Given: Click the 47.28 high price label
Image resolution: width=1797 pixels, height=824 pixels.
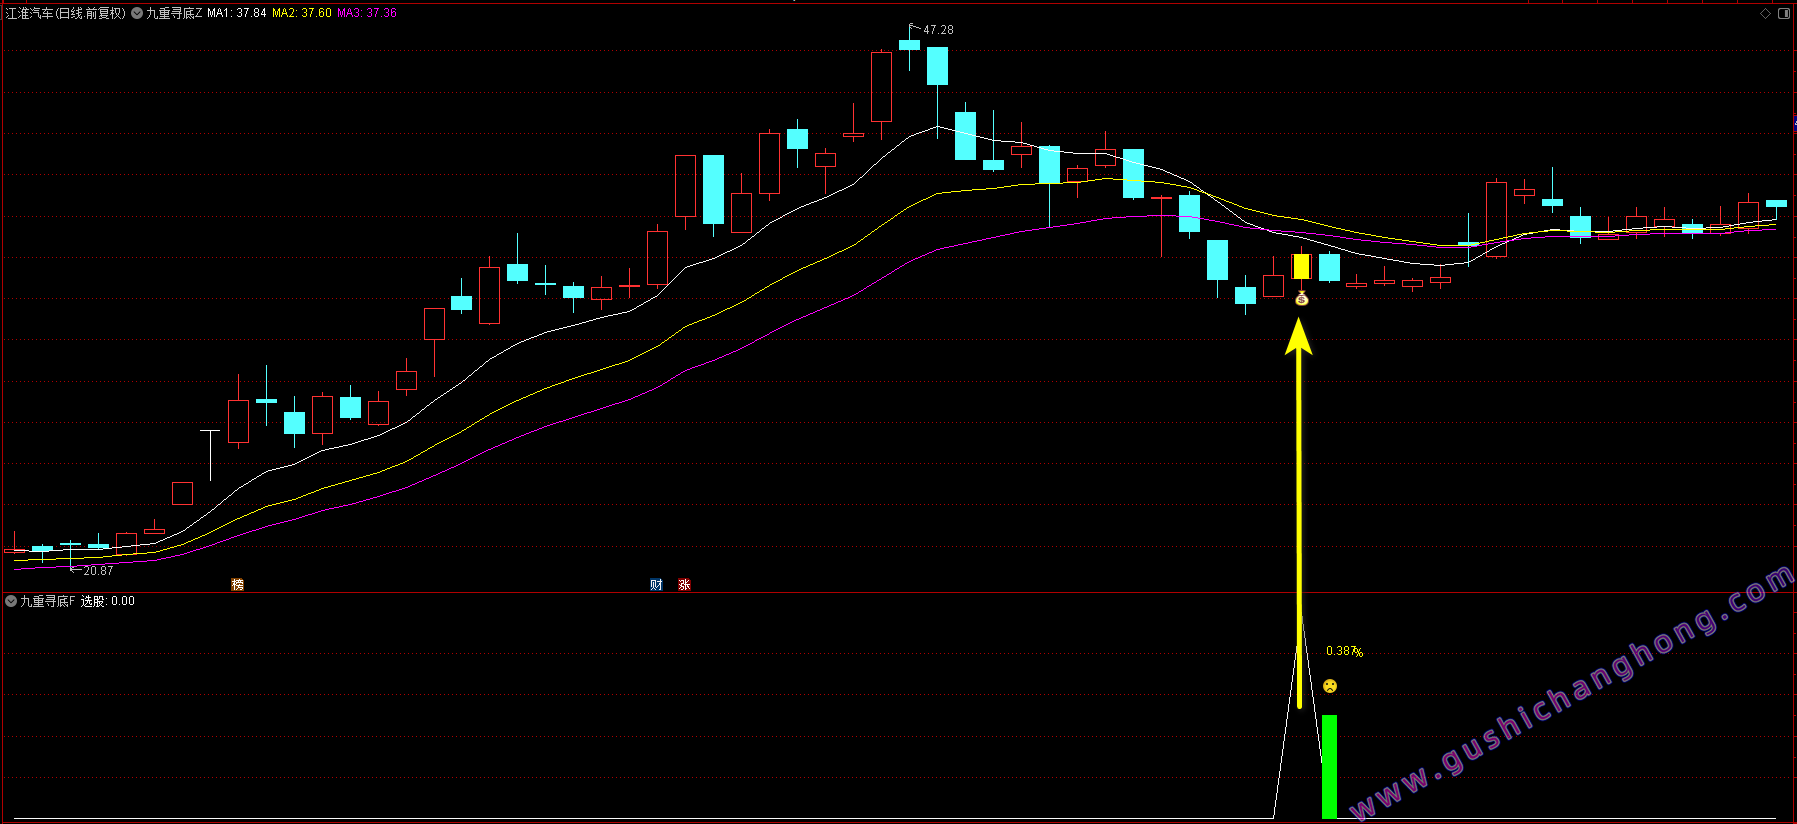Looking at the screenshot, I should (938, 30).
